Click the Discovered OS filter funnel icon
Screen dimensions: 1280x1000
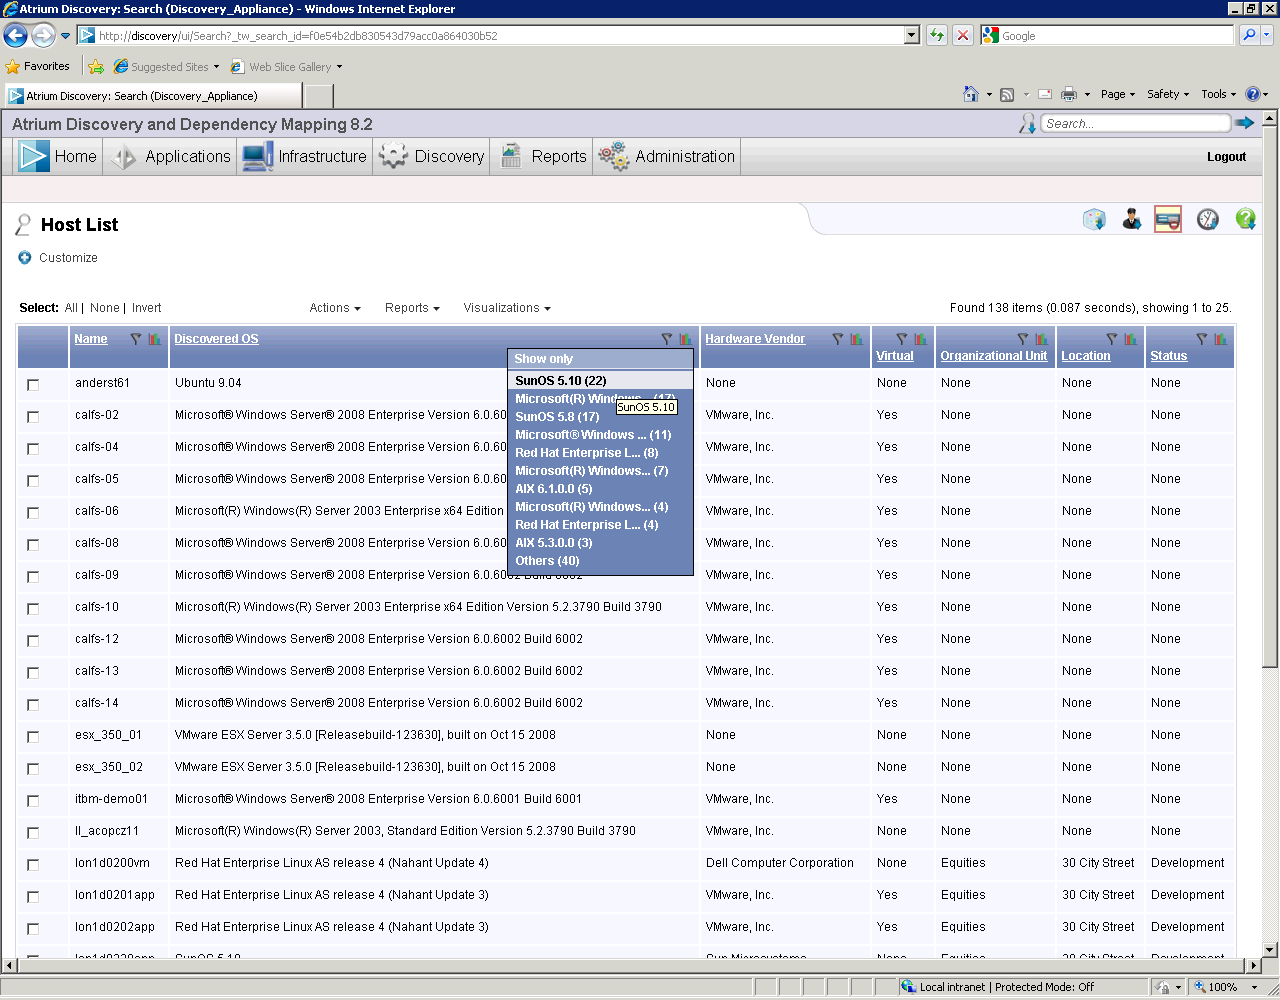pos(667,339)
